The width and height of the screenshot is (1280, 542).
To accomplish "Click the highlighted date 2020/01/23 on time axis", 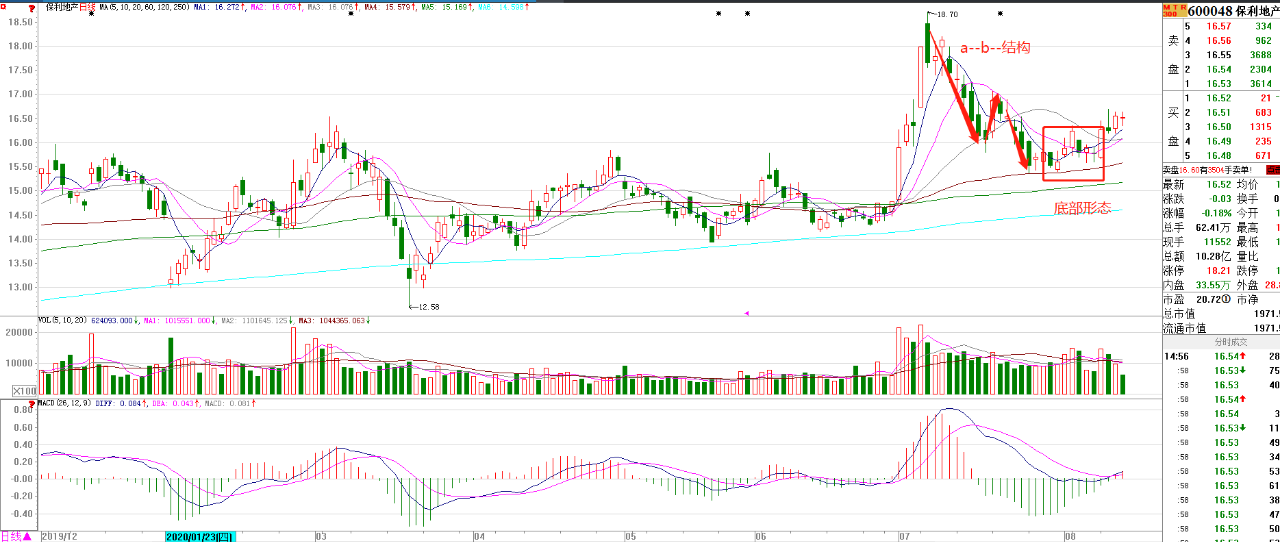I will [200, 536].
